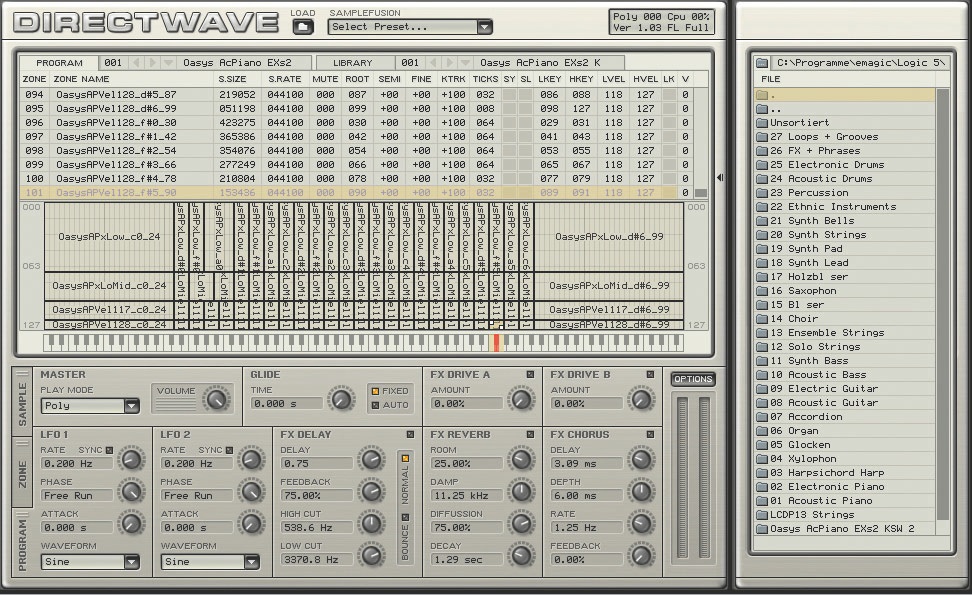
Task: Open the program list down arrow
Action: (167, 63)
